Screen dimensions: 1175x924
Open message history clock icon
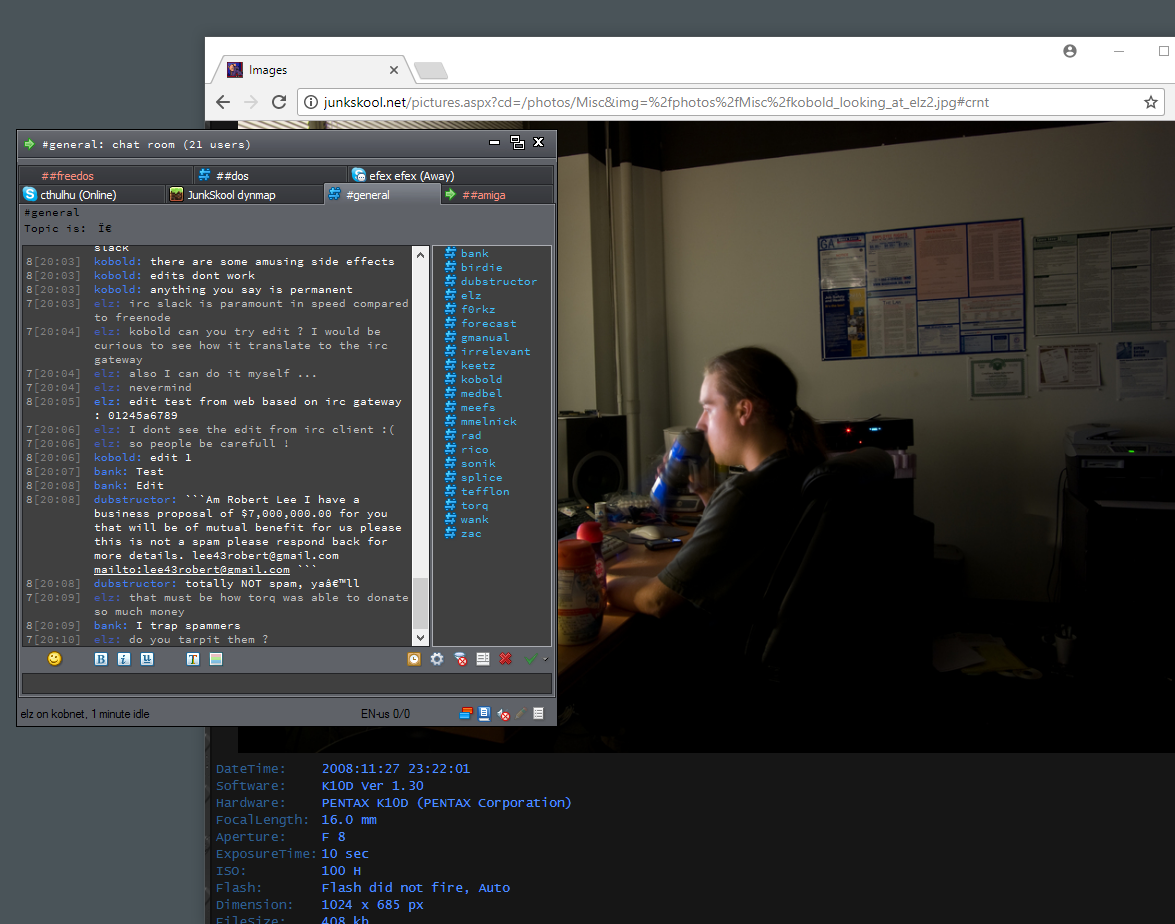[414, 659]
